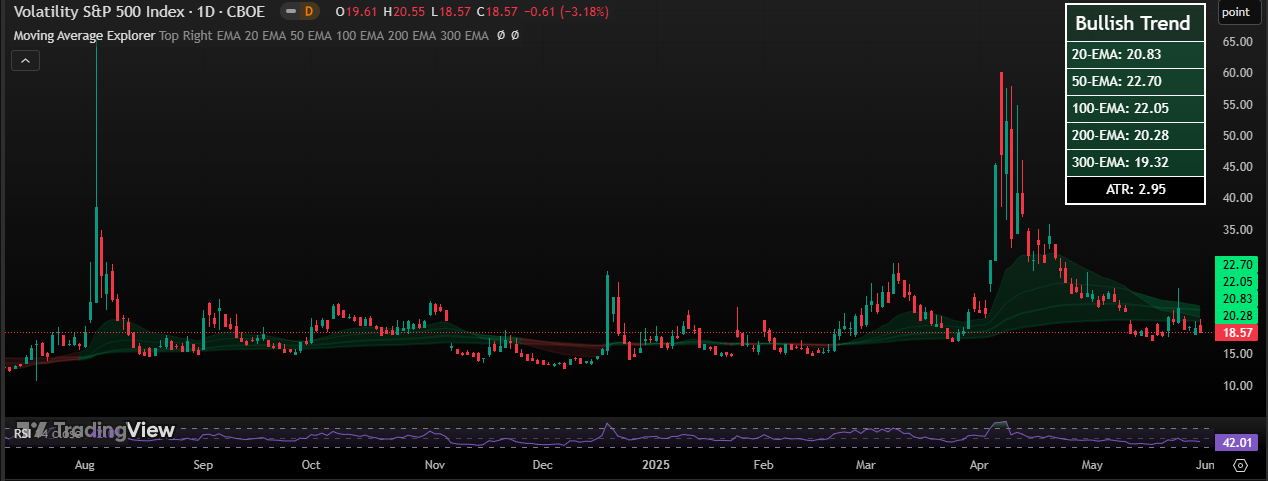Click the green 20.83 price axis label

coord(1237,299)
